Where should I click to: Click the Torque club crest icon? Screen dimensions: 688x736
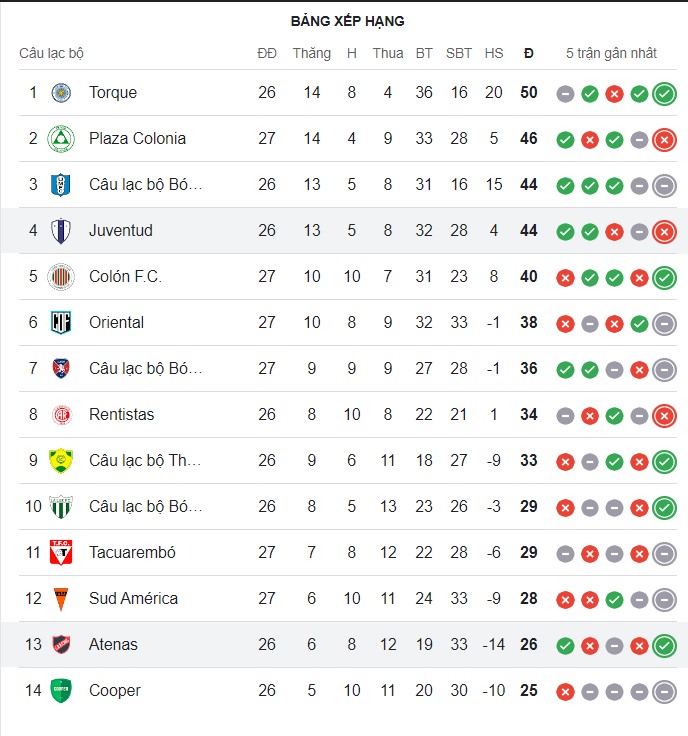[61, 93]
